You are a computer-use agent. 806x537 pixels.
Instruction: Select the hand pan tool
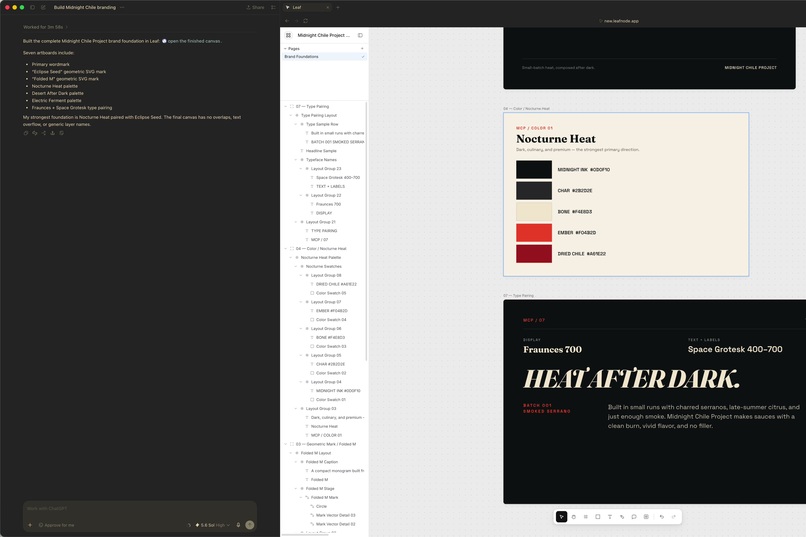point(574,516)
